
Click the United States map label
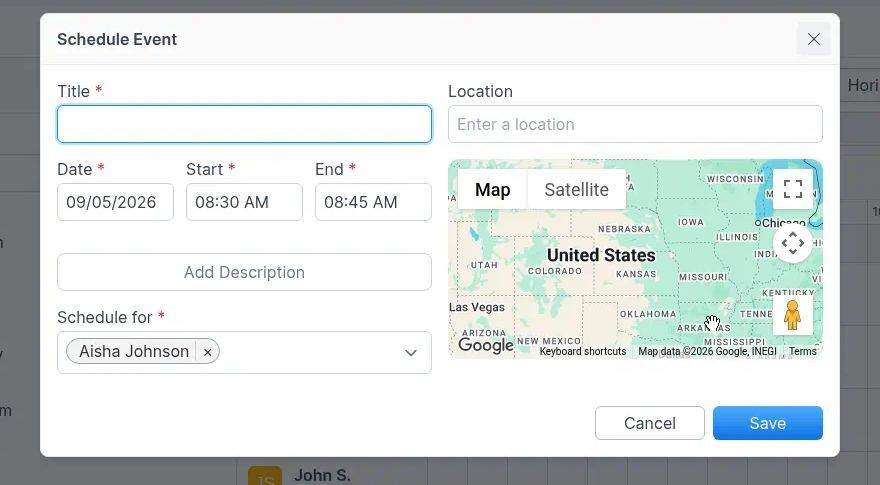tap(601, 255)
